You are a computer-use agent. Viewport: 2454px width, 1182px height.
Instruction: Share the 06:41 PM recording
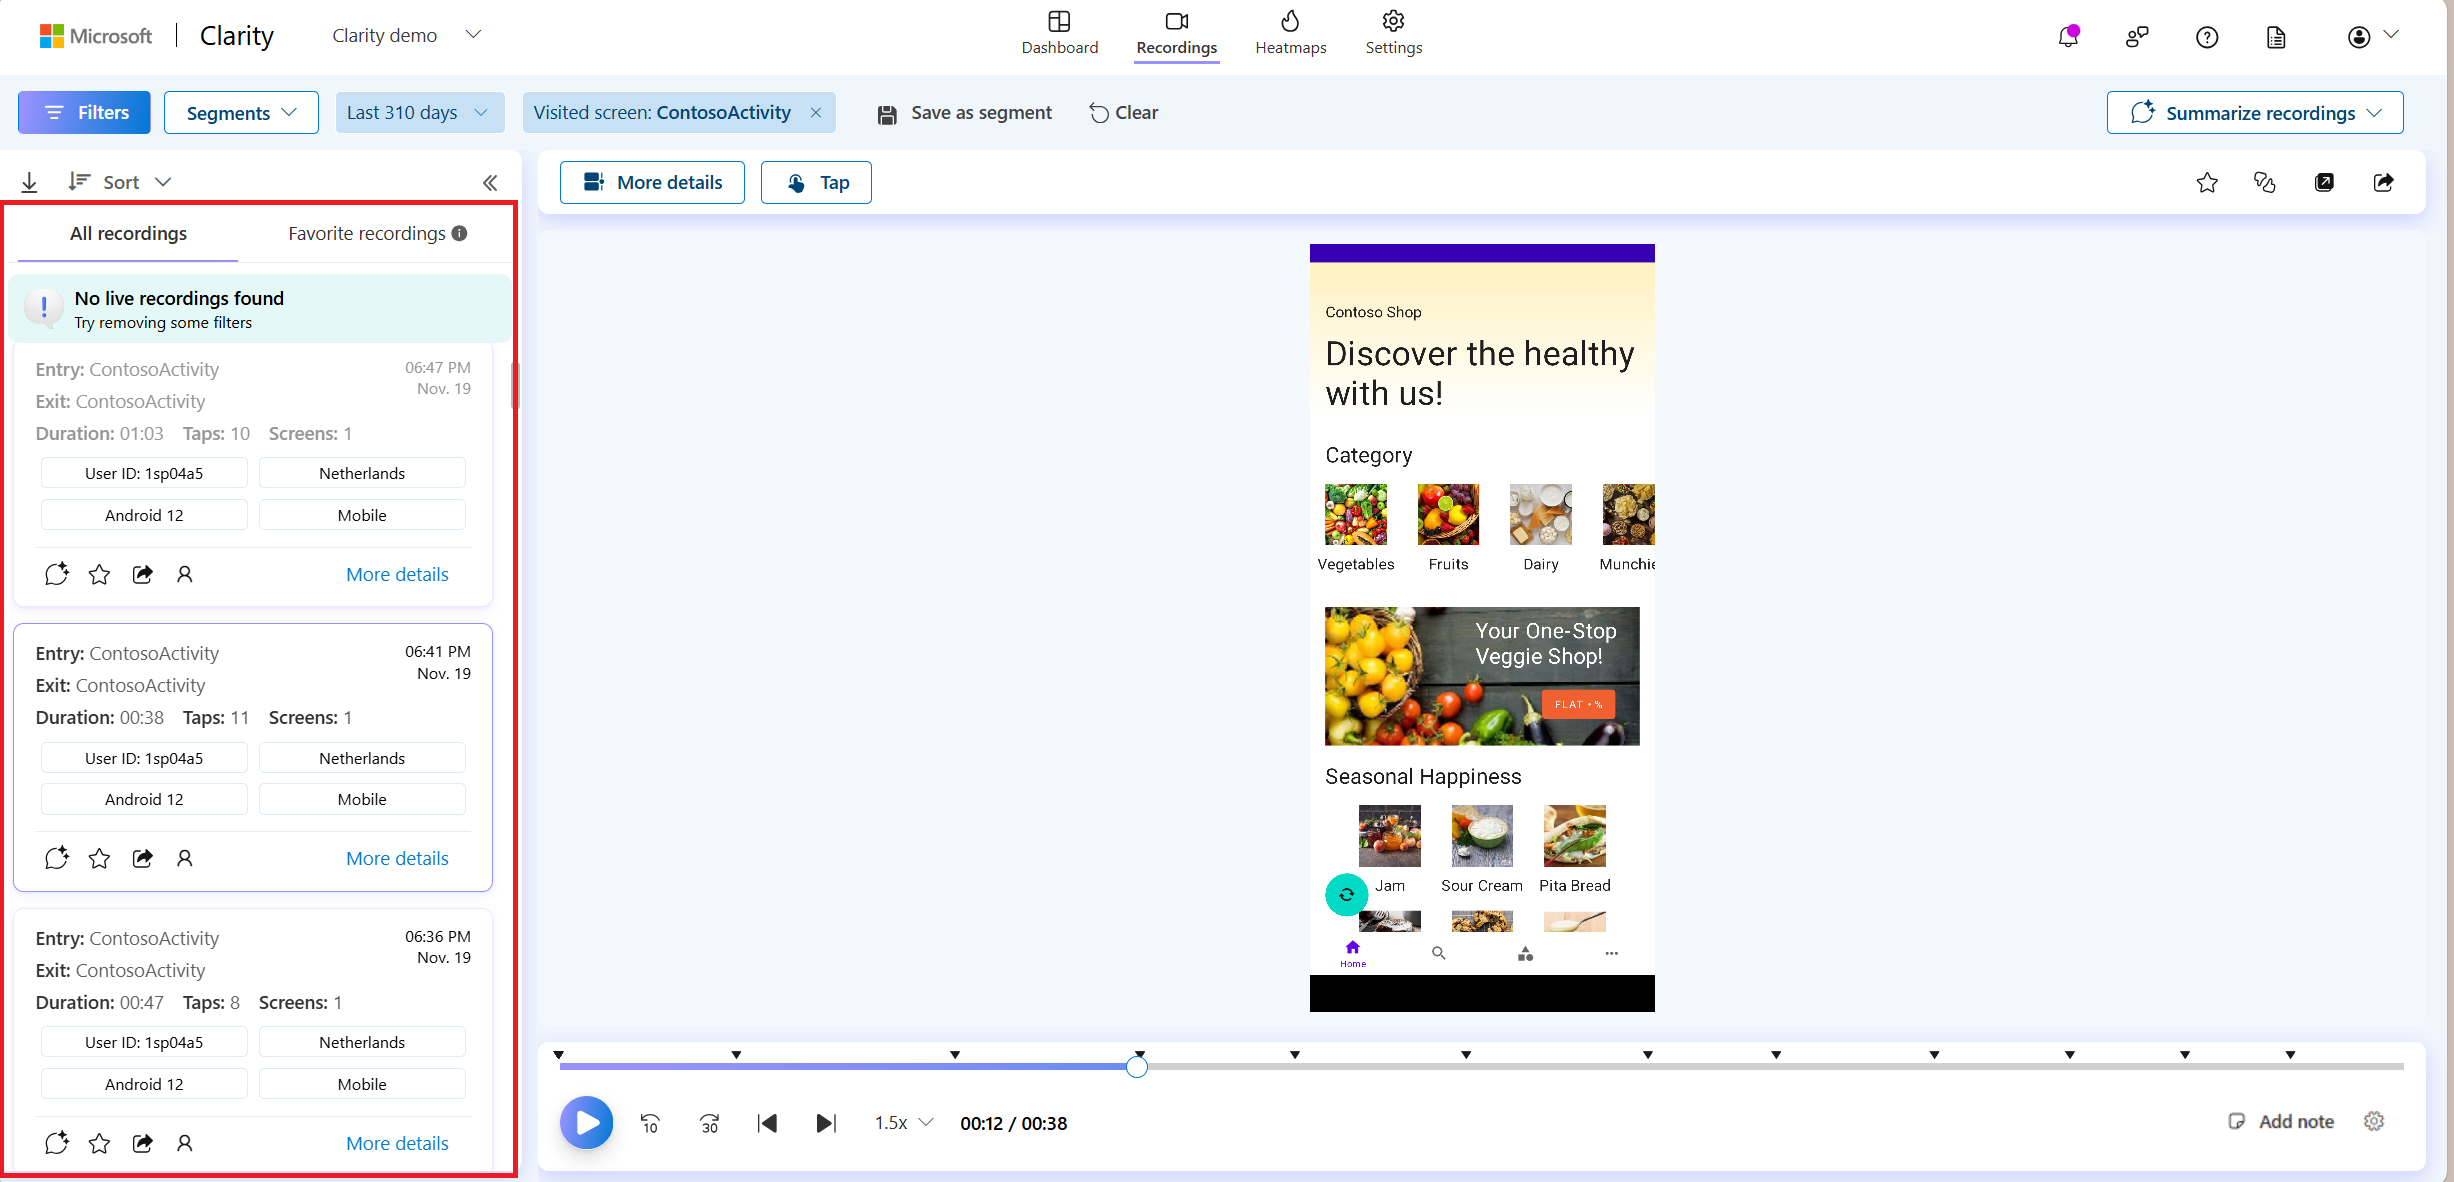pos(143,858)
